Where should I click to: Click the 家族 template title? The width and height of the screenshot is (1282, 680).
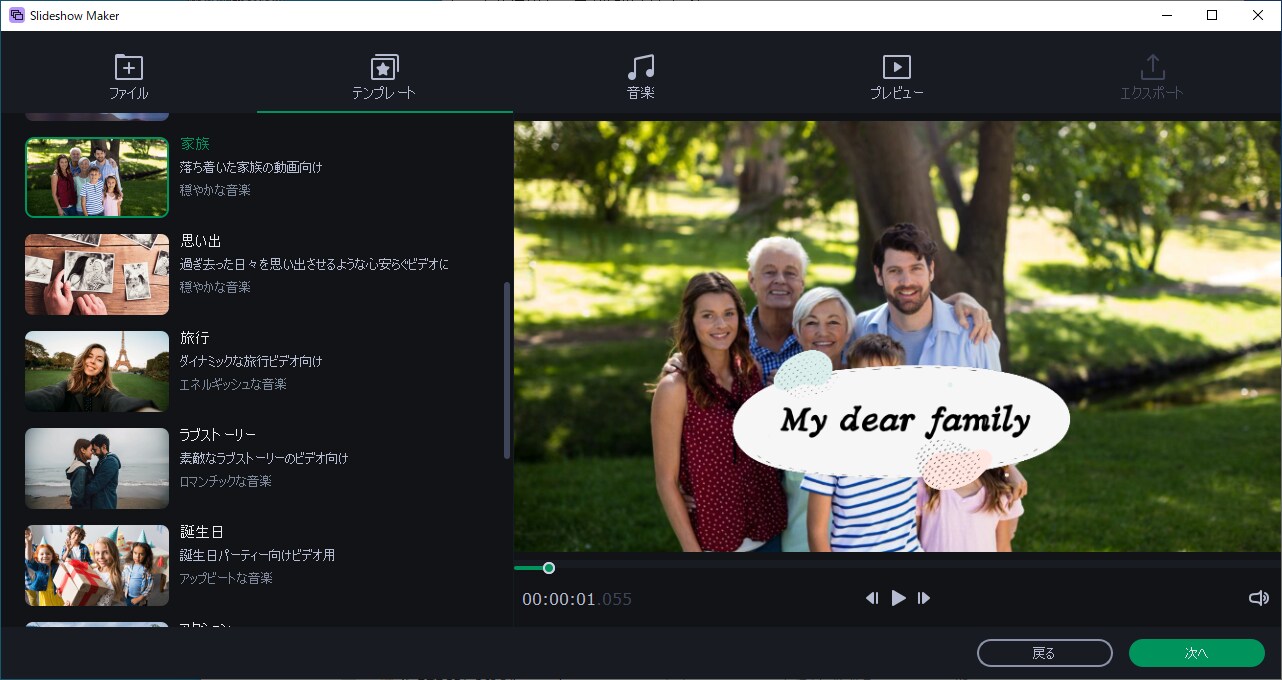195,144
